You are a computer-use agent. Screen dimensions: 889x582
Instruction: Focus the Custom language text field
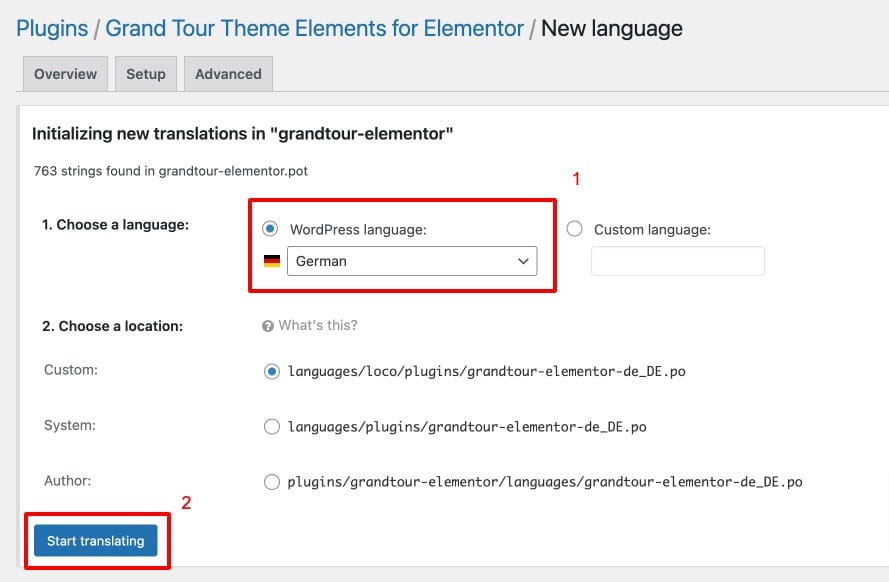pos(678,261)
